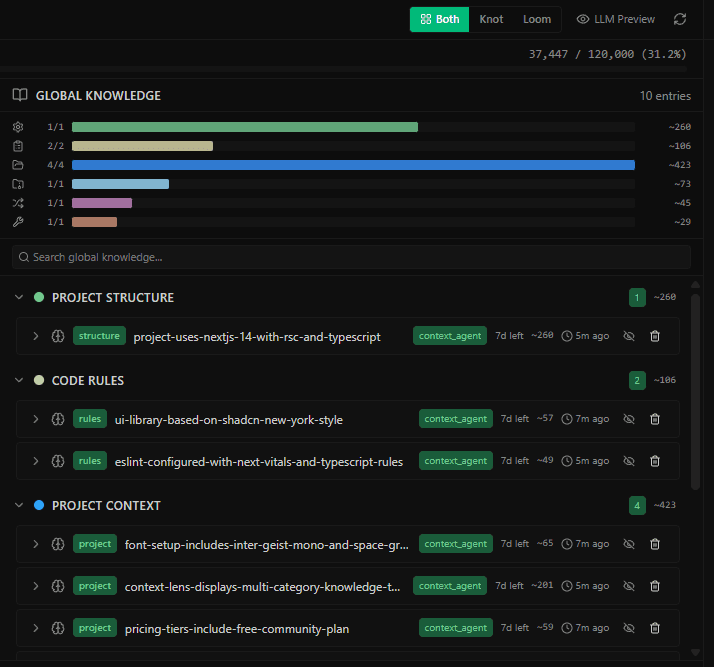714x667 pixels.
Task: Toggle visibility of eslint-configured entry
Action: click(x=629, y=461)
